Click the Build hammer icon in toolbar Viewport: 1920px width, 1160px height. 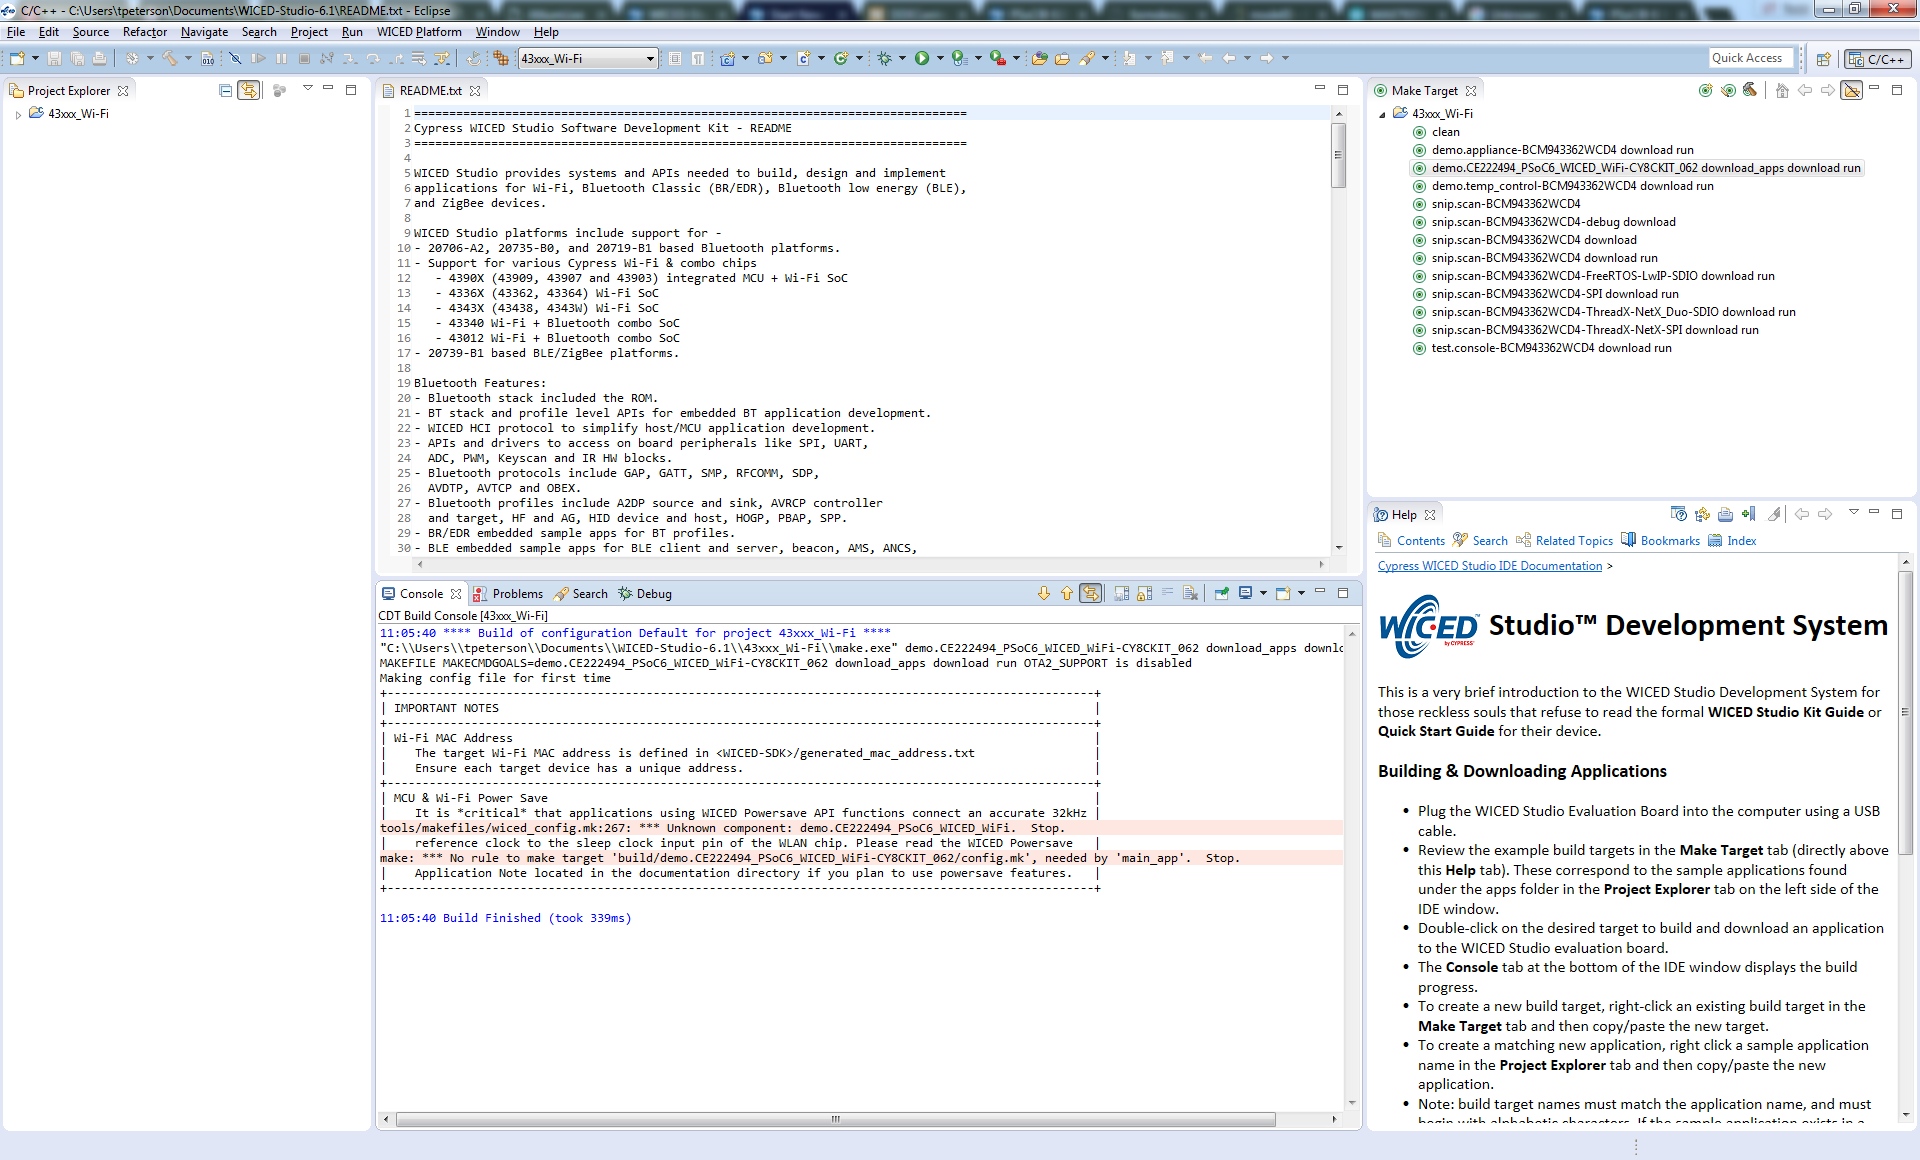click(170, 59)
